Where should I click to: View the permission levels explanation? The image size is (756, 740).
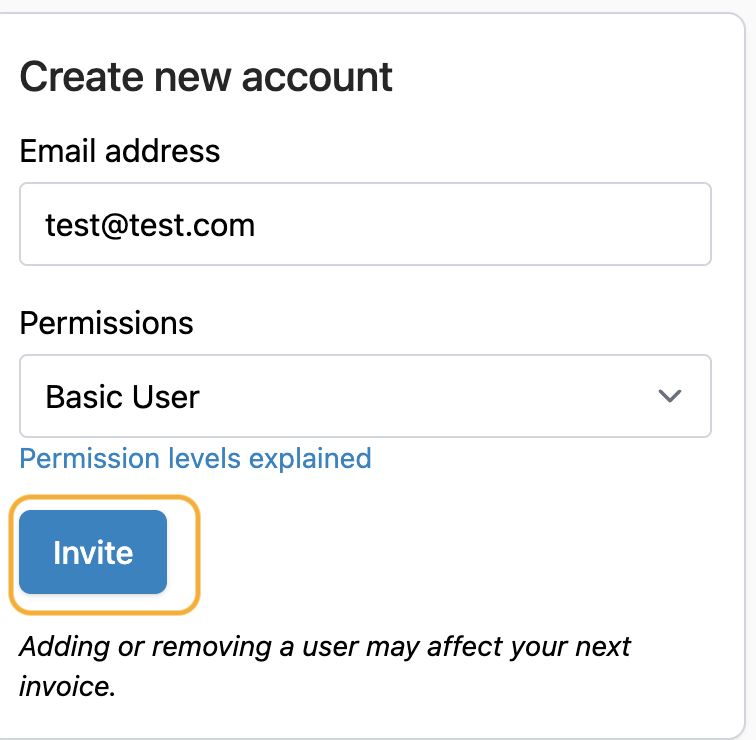pos(195,458)
